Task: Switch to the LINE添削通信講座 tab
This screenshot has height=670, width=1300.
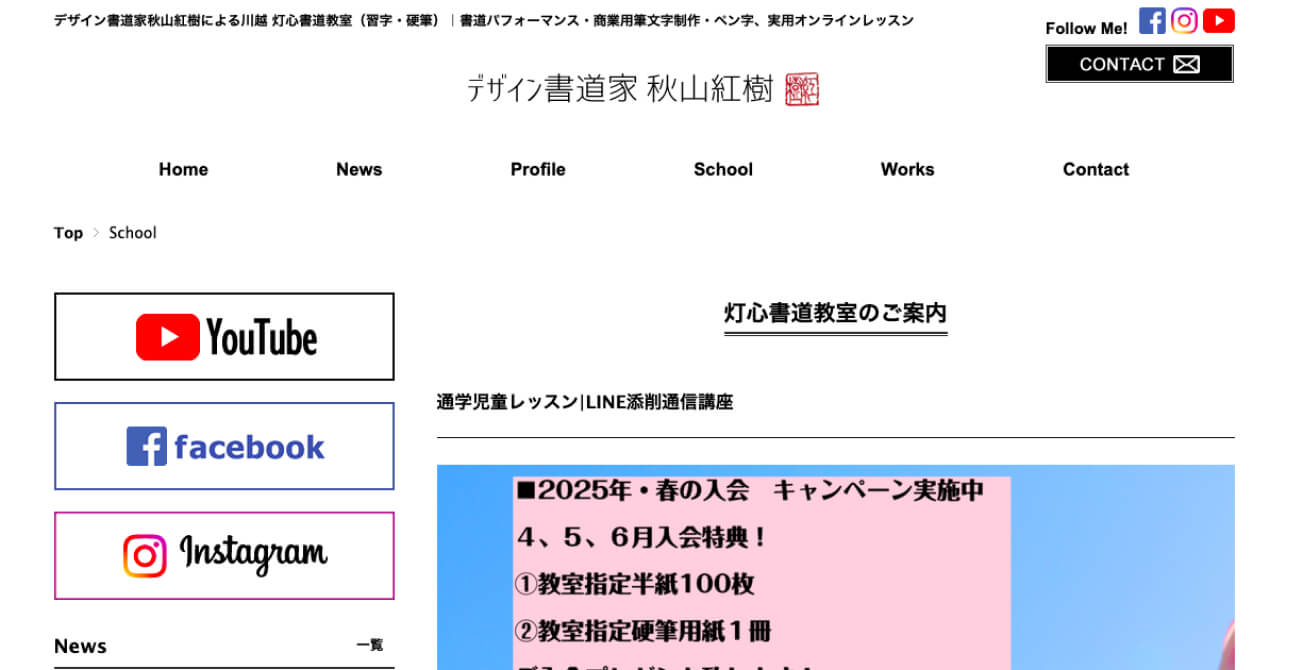Action: (659, 402)
